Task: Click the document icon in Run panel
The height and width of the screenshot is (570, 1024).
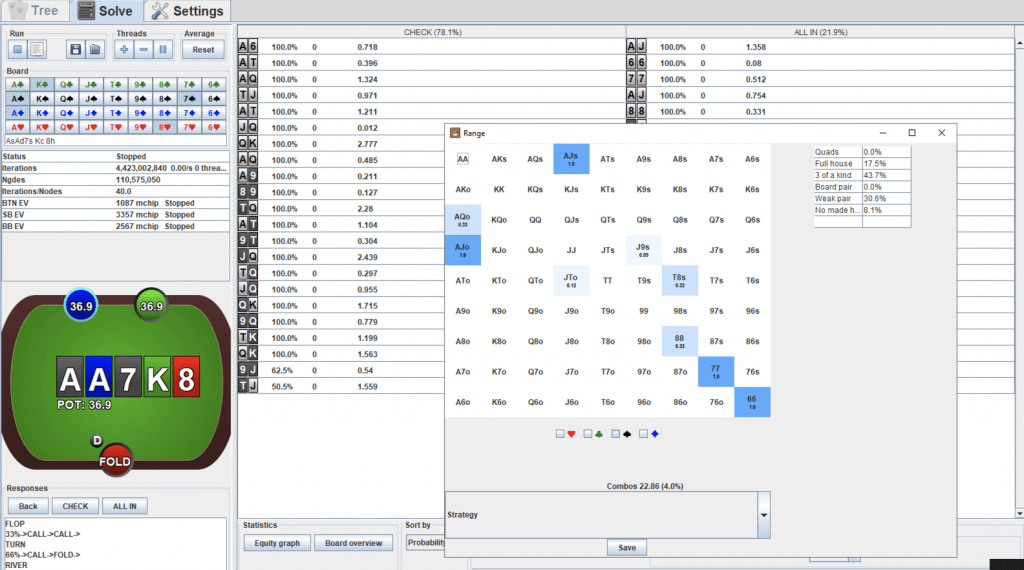Action: click(x=36, y=49)
